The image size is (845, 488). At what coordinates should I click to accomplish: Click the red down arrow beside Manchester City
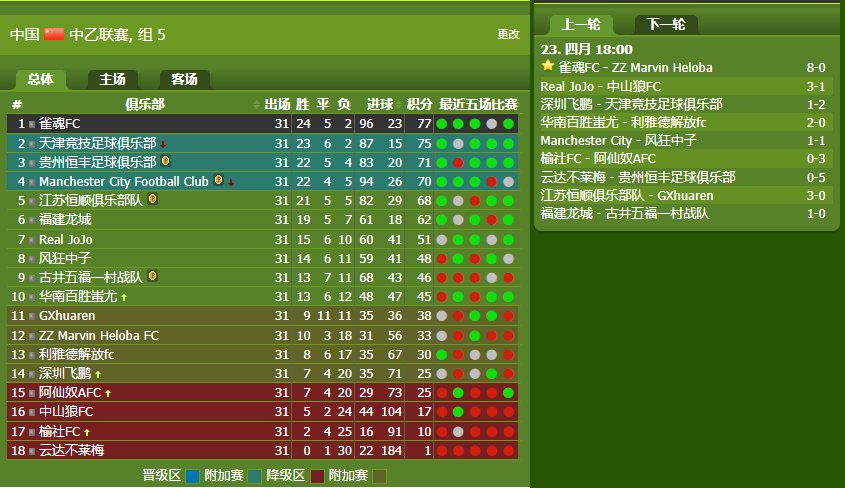click(231, 183)
